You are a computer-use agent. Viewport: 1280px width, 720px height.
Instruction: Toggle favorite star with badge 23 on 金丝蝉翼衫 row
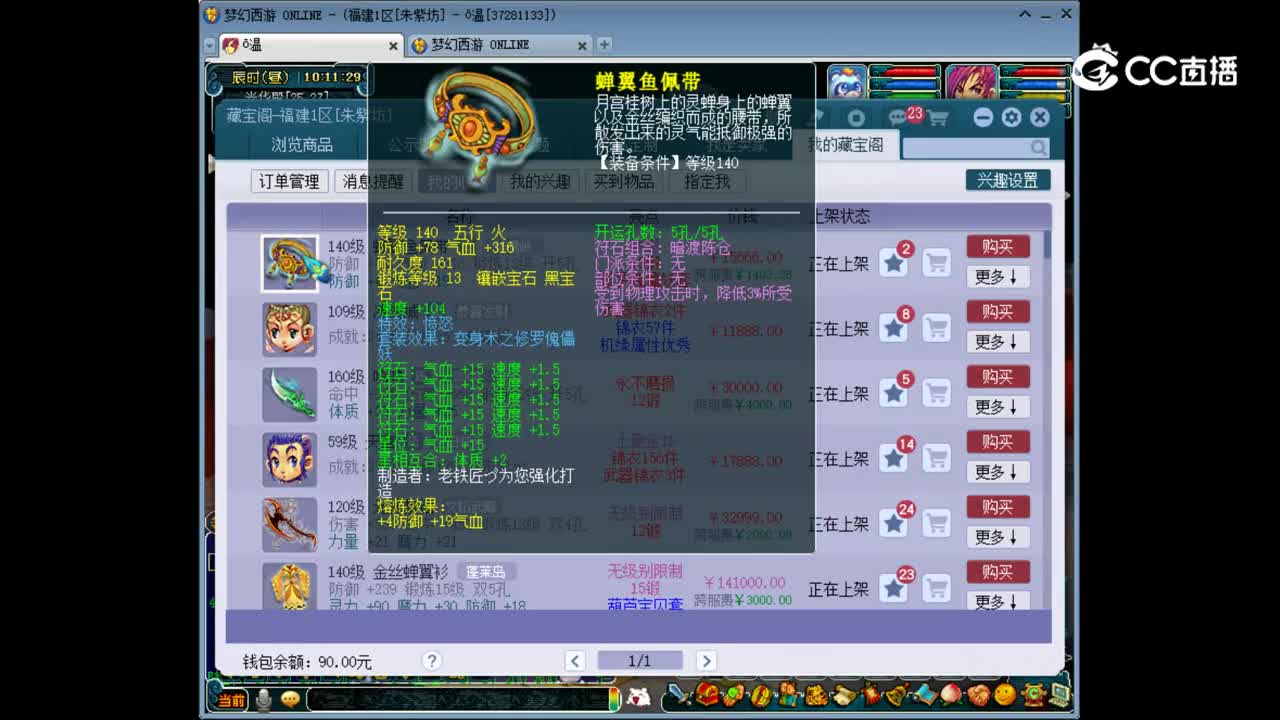click(894, 588)
